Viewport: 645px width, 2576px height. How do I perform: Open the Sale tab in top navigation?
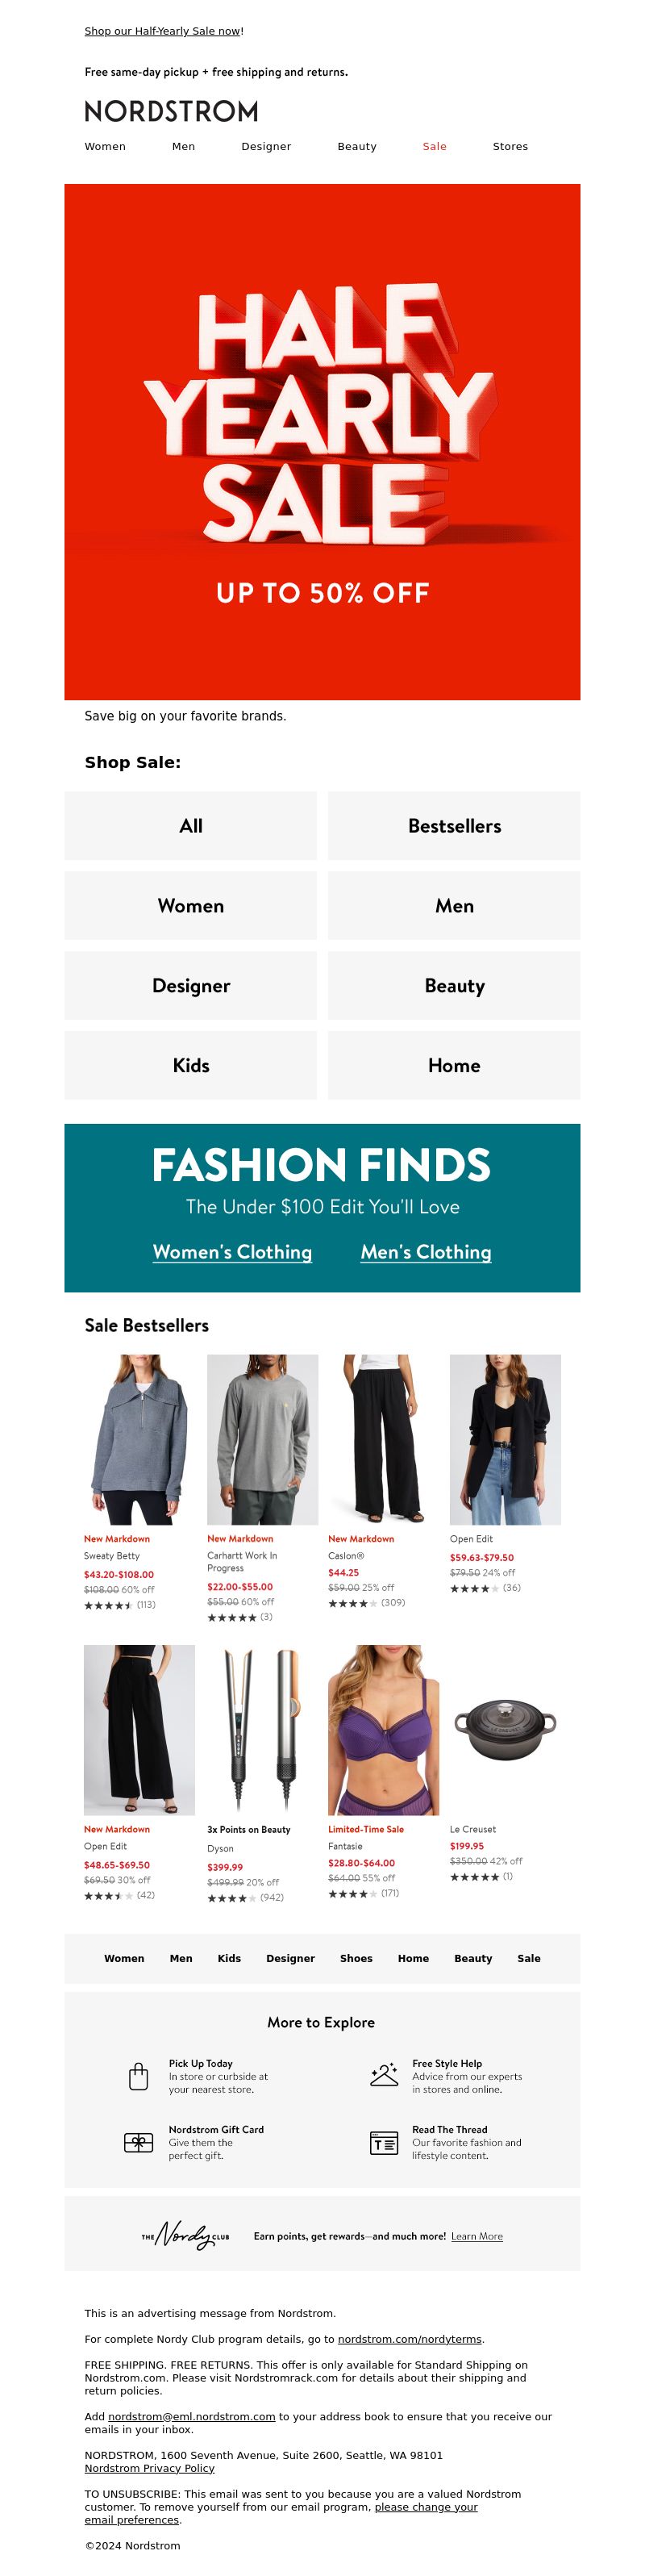[x=434, y=146]
